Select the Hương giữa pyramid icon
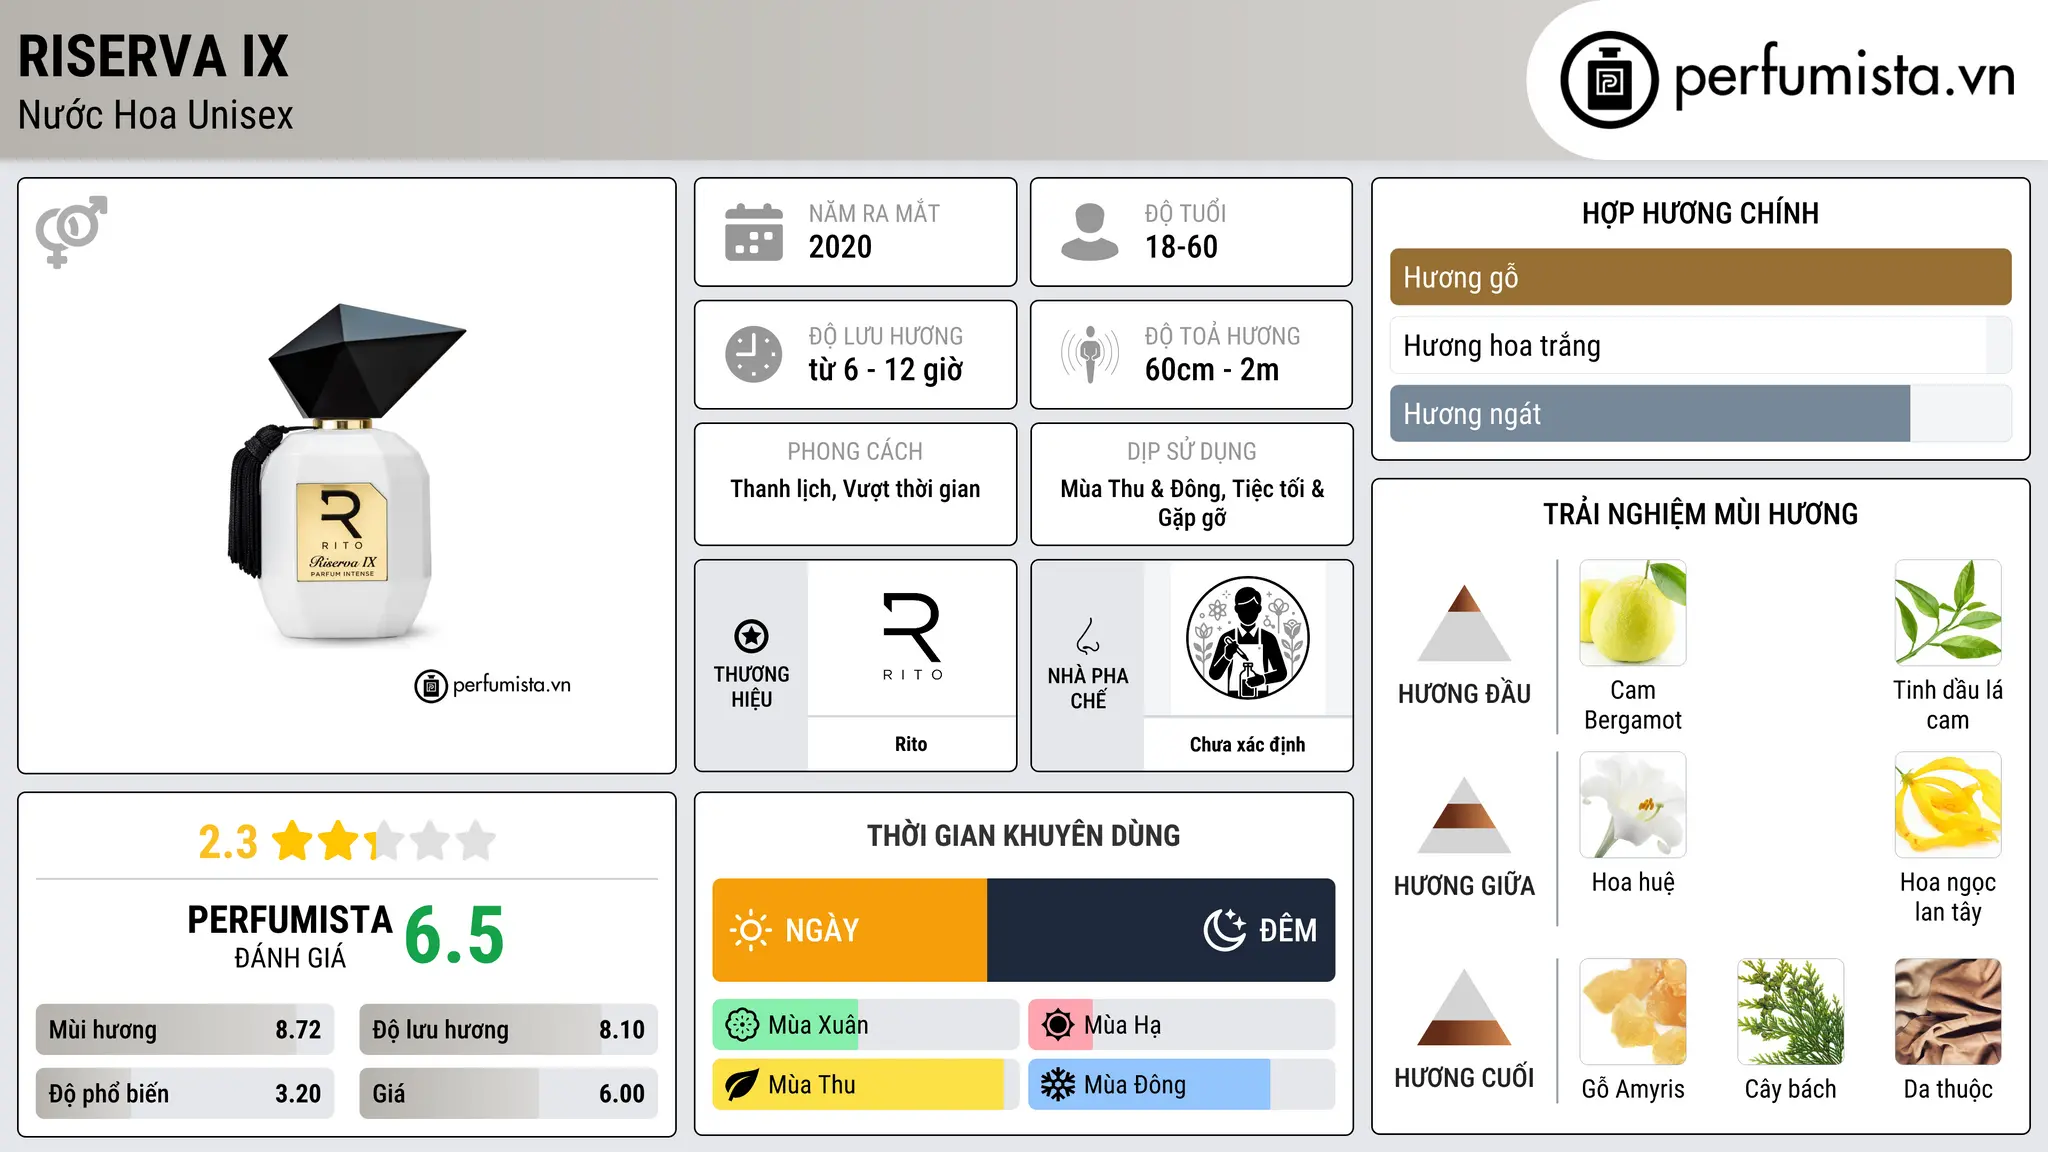Image resolution: width=2048 pixels, height=1152 pixels. (1464, 815)
